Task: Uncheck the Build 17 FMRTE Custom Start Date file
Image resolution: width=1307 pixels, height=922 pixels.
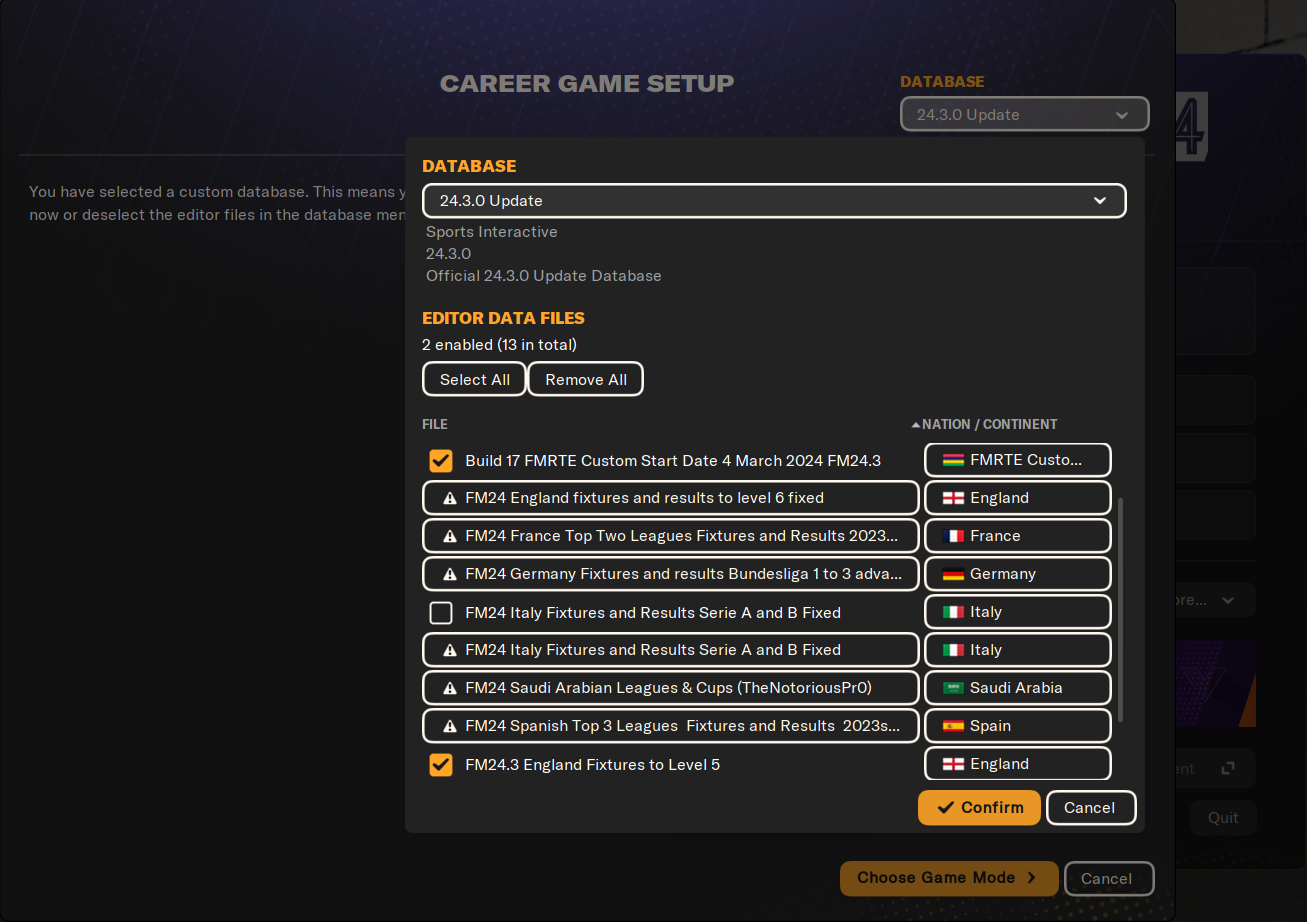Action: click(x=441, y=460)
